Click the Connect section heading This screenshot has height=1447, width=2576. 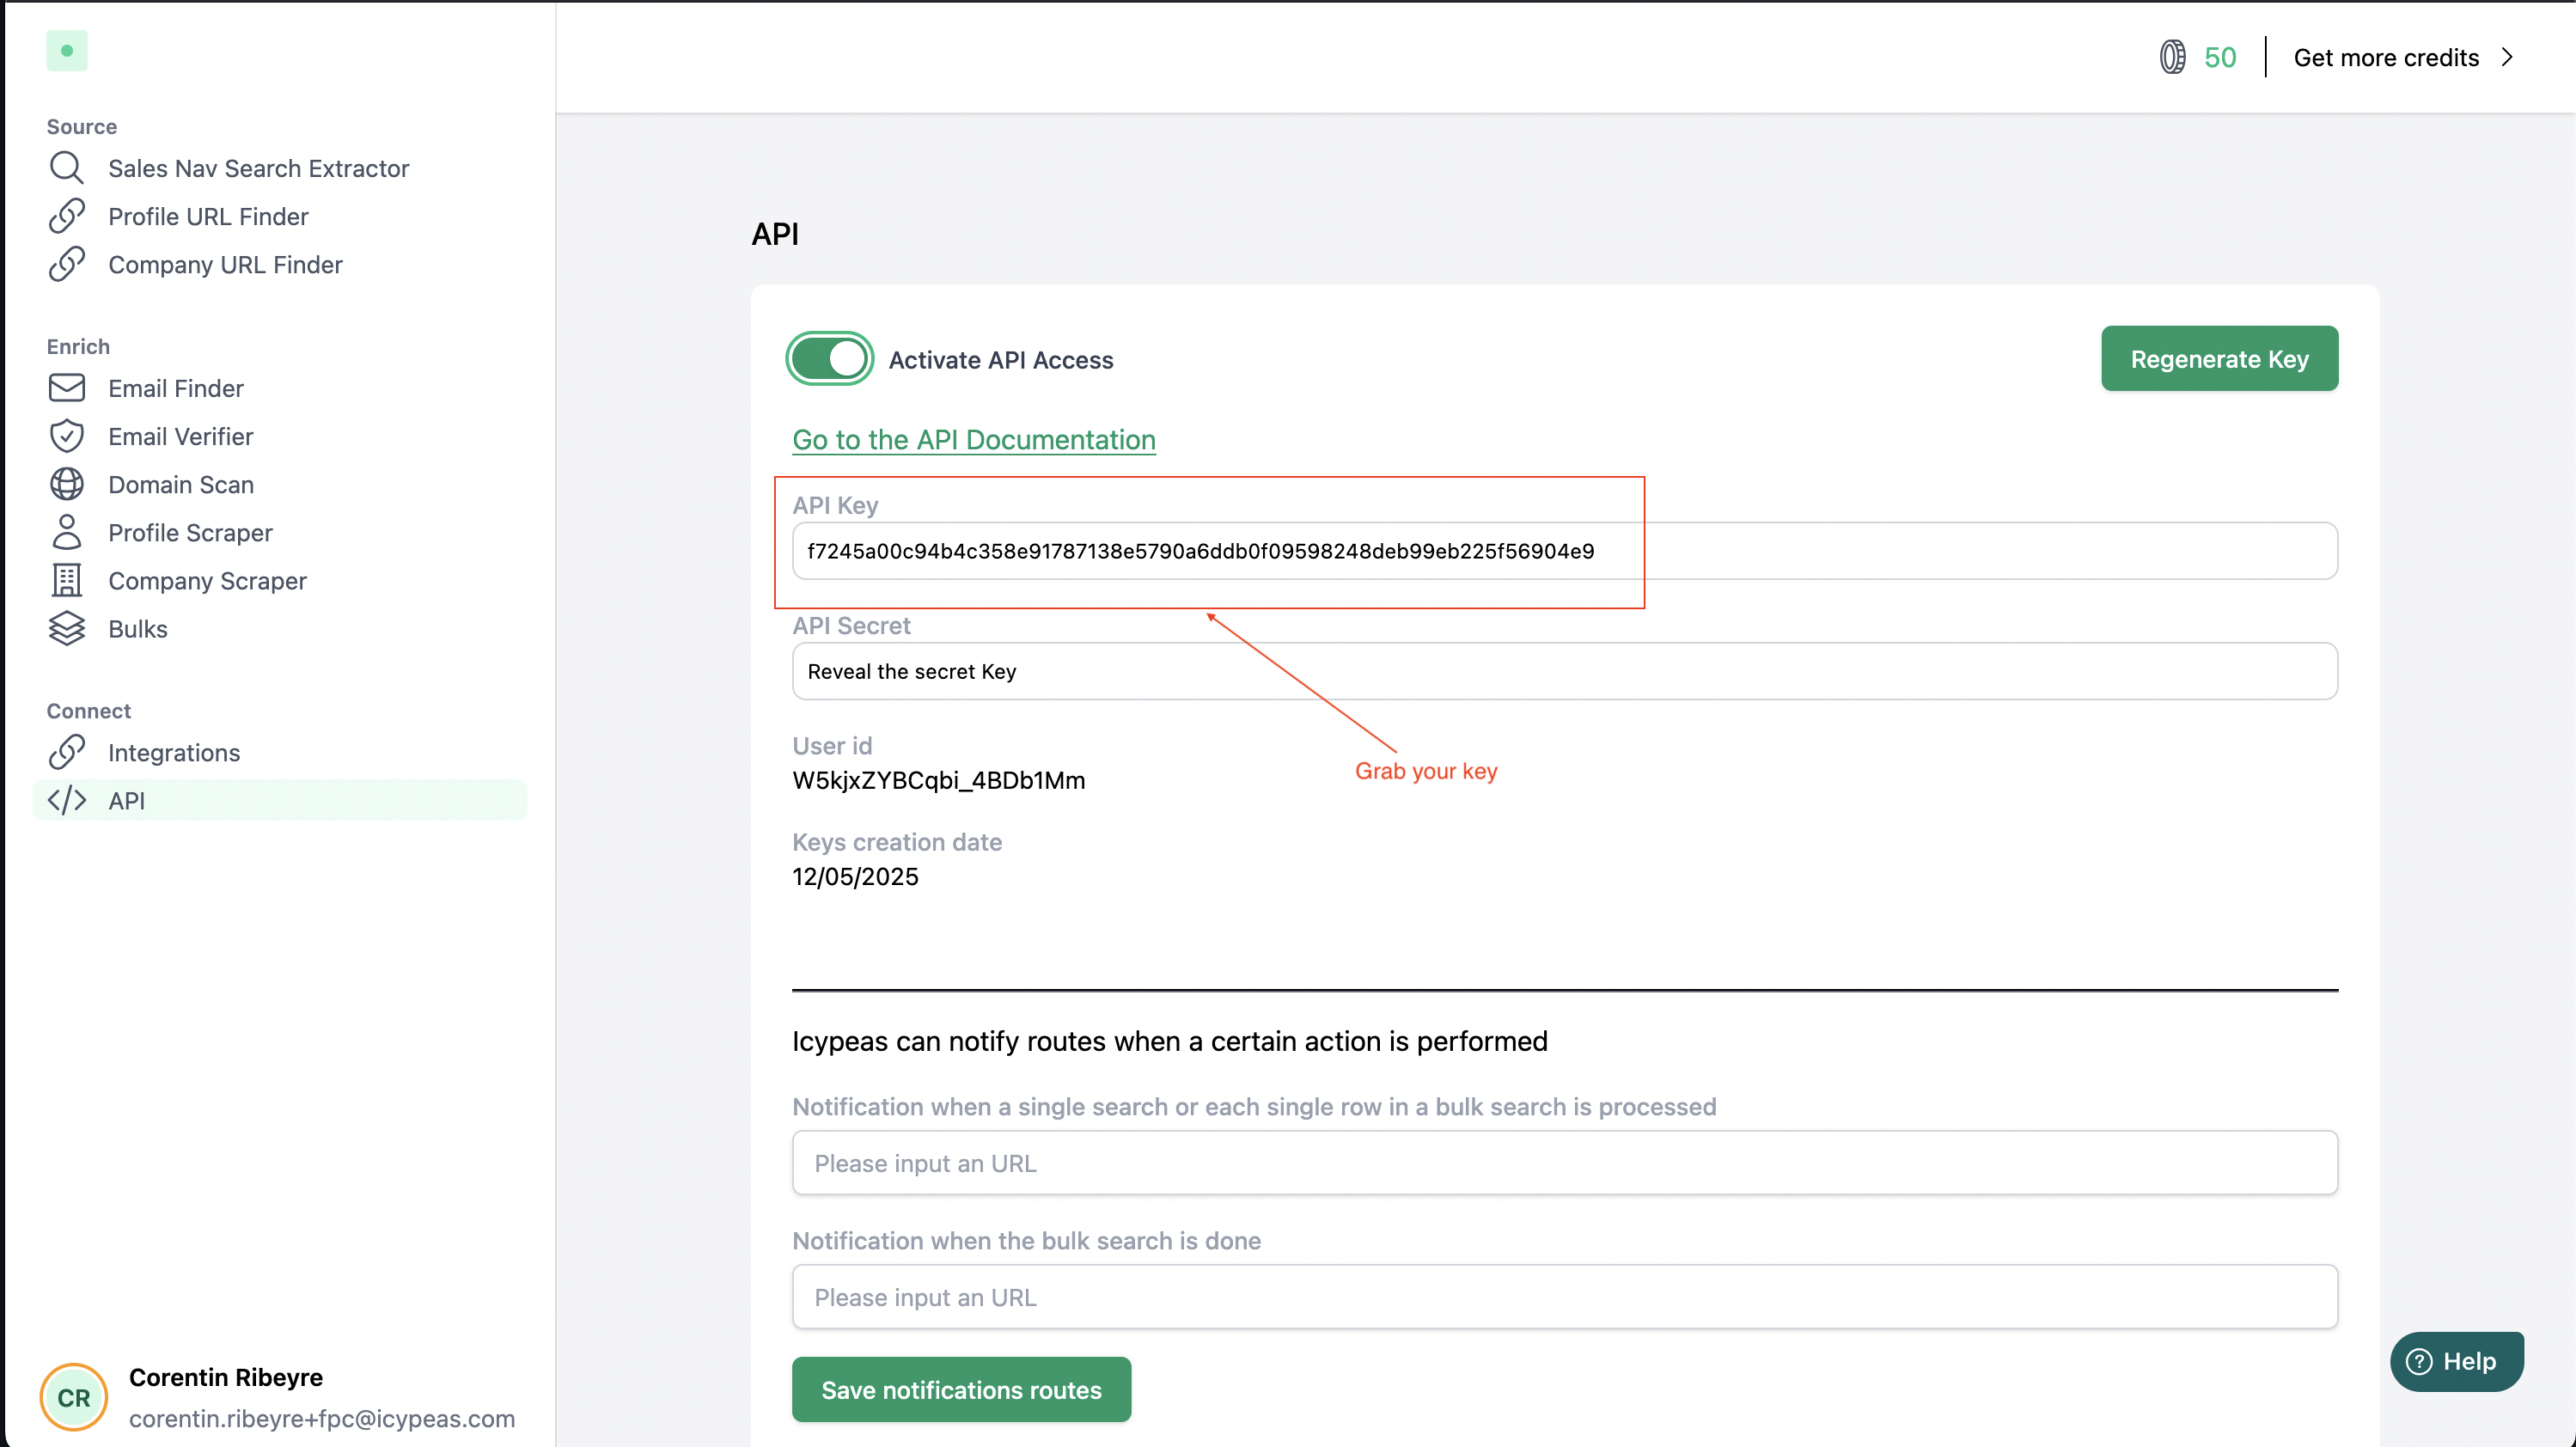click(x=88, y=710)
